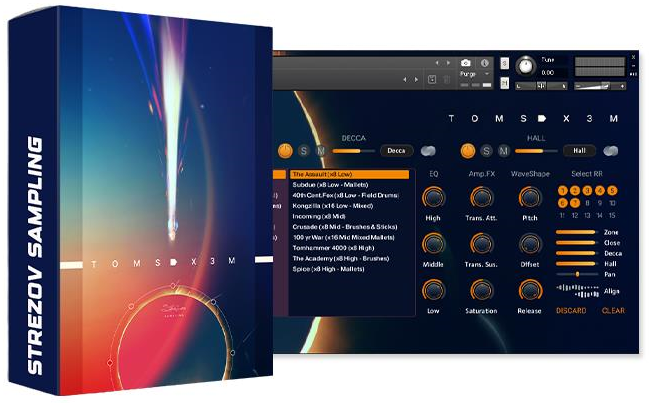The width and height of the screenshot is (649, 403).
Task: Select Tomhammer 4000 (x8 High) preset
Action: (350, 248)
